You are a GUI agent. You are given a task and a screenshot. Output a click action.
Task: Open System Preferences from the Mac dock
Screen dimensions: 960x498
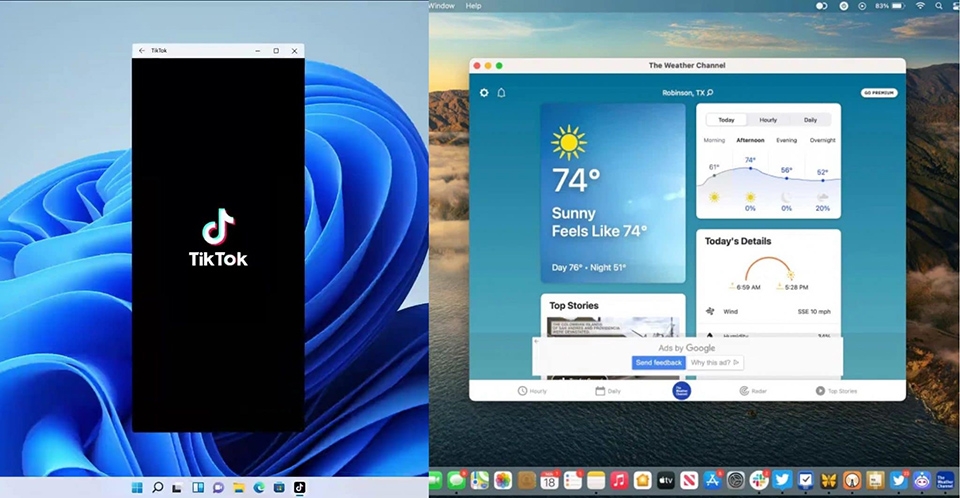pos(735,481)
